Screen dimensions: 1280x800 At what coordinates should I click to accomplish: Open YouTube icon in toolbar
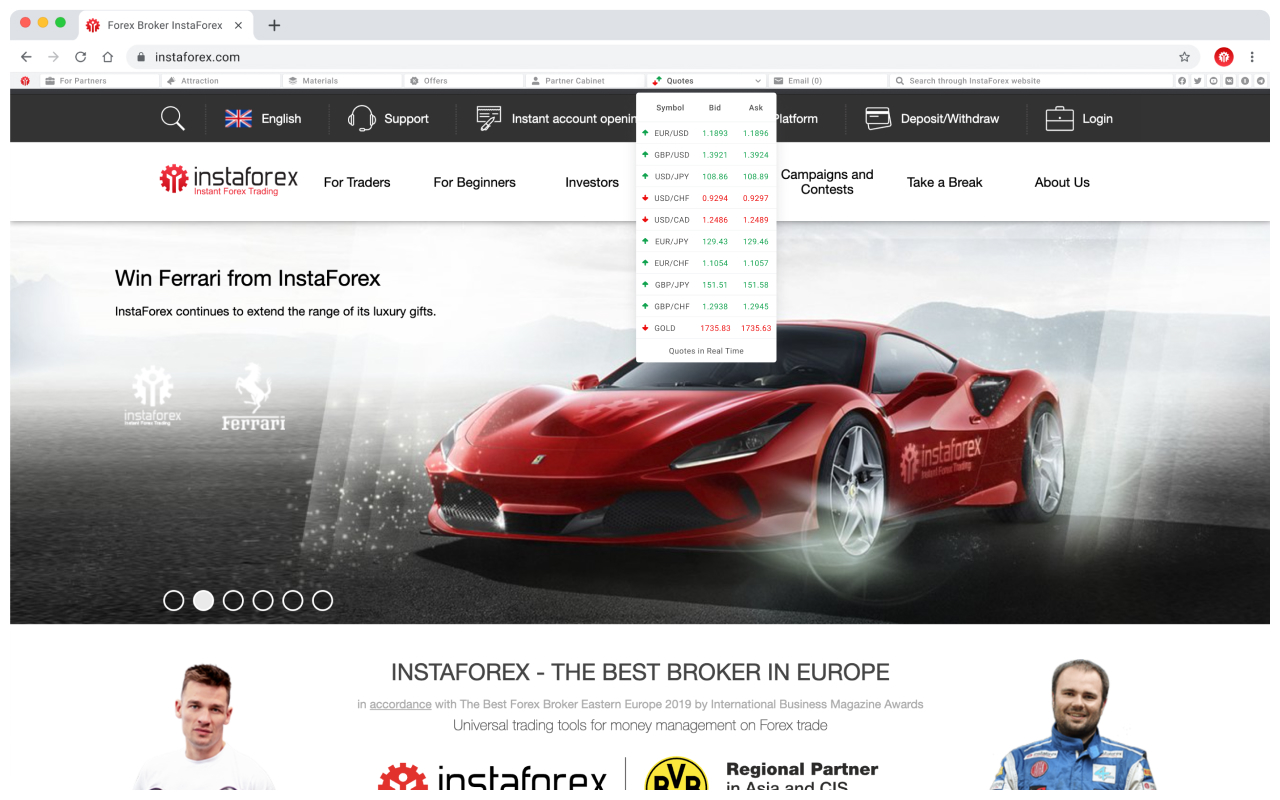point(1213,81)
